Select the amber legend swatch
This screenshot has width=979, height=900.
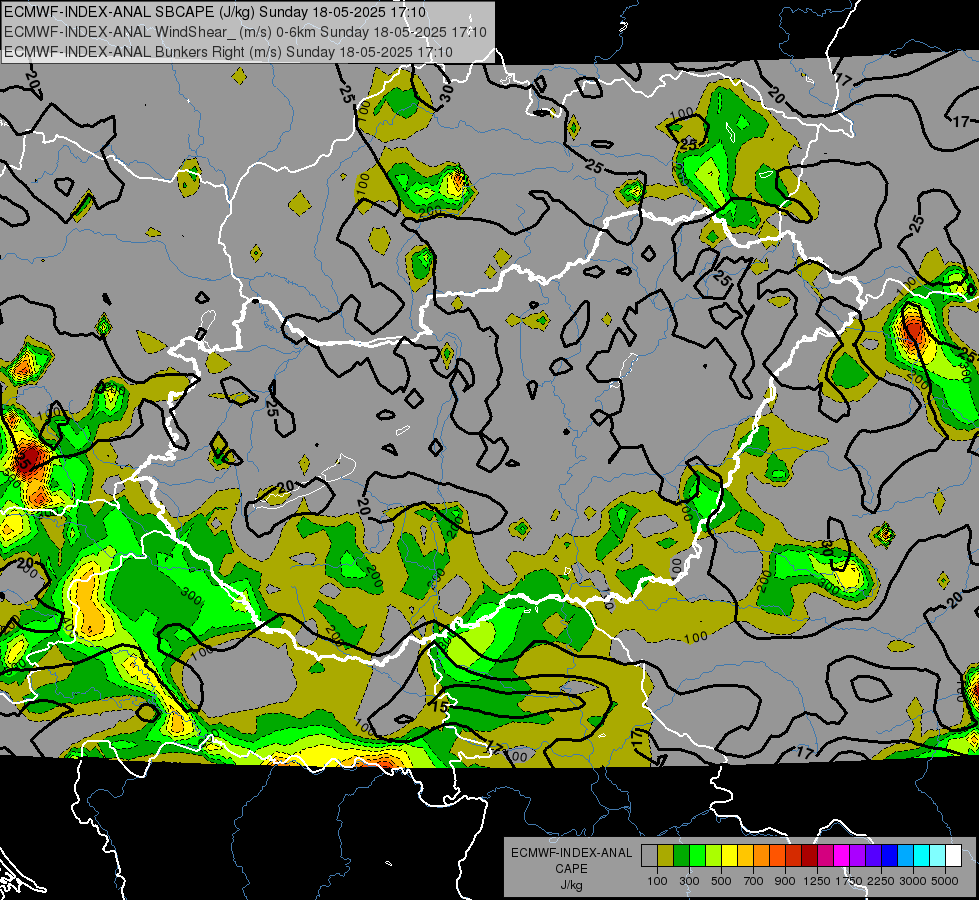tap(745, 856)
